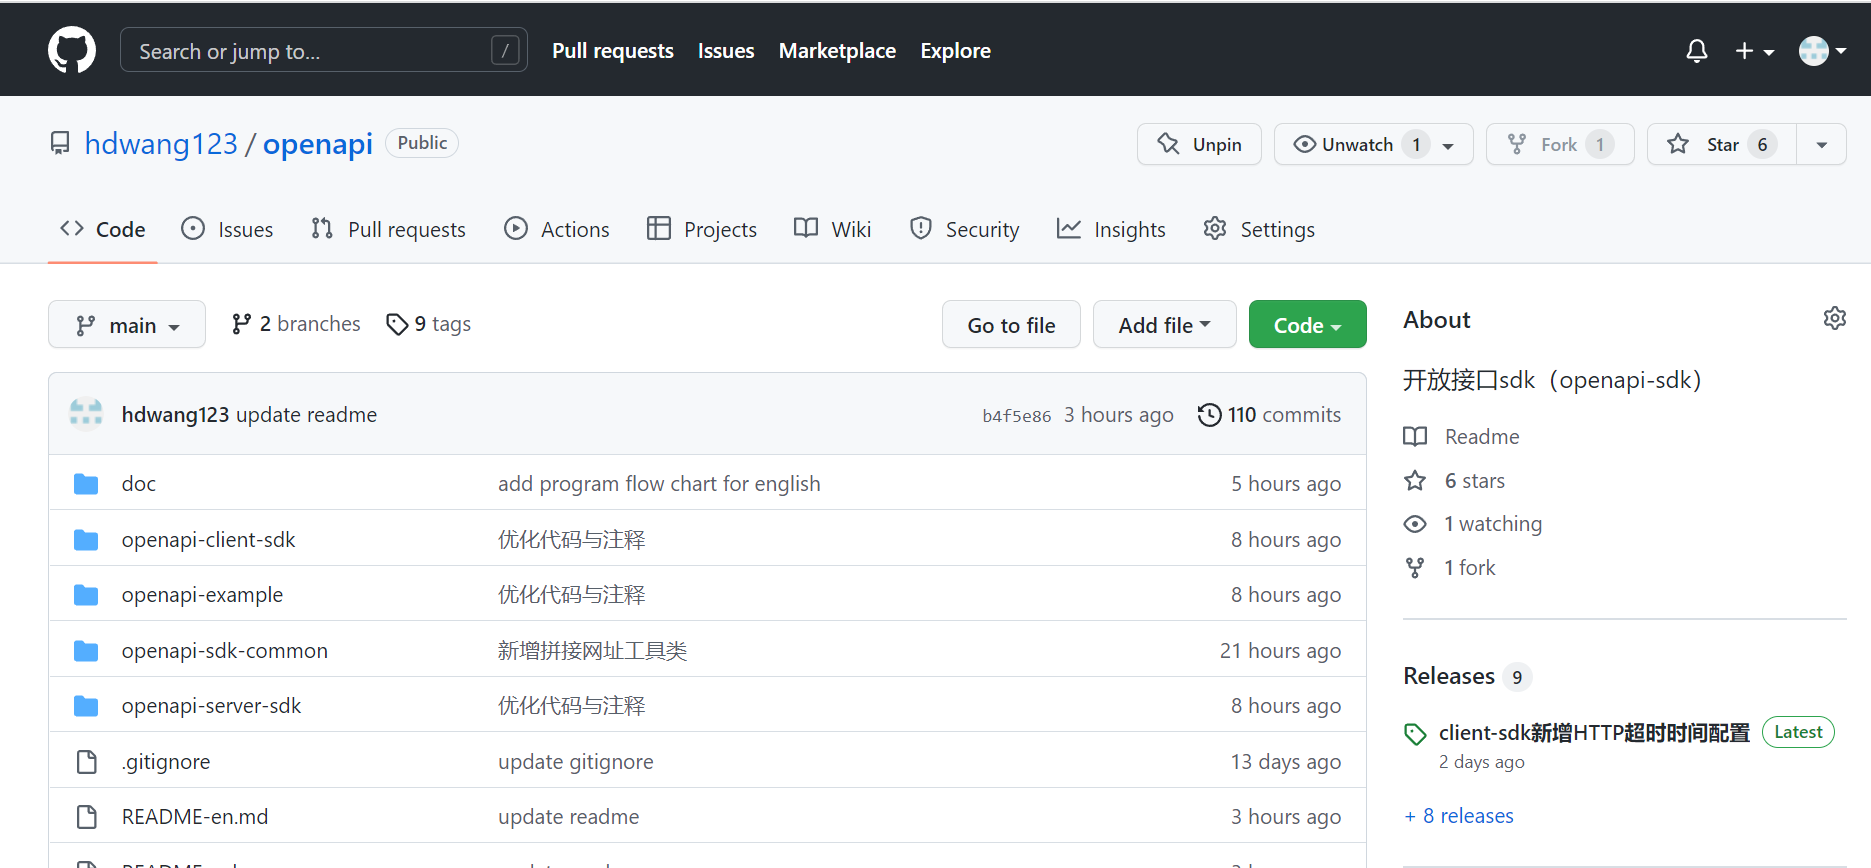The height and width of the screenshot is (868, 1871).
Task: Switch to the repository Pull requests tab
Action: [x=388, y=229]
